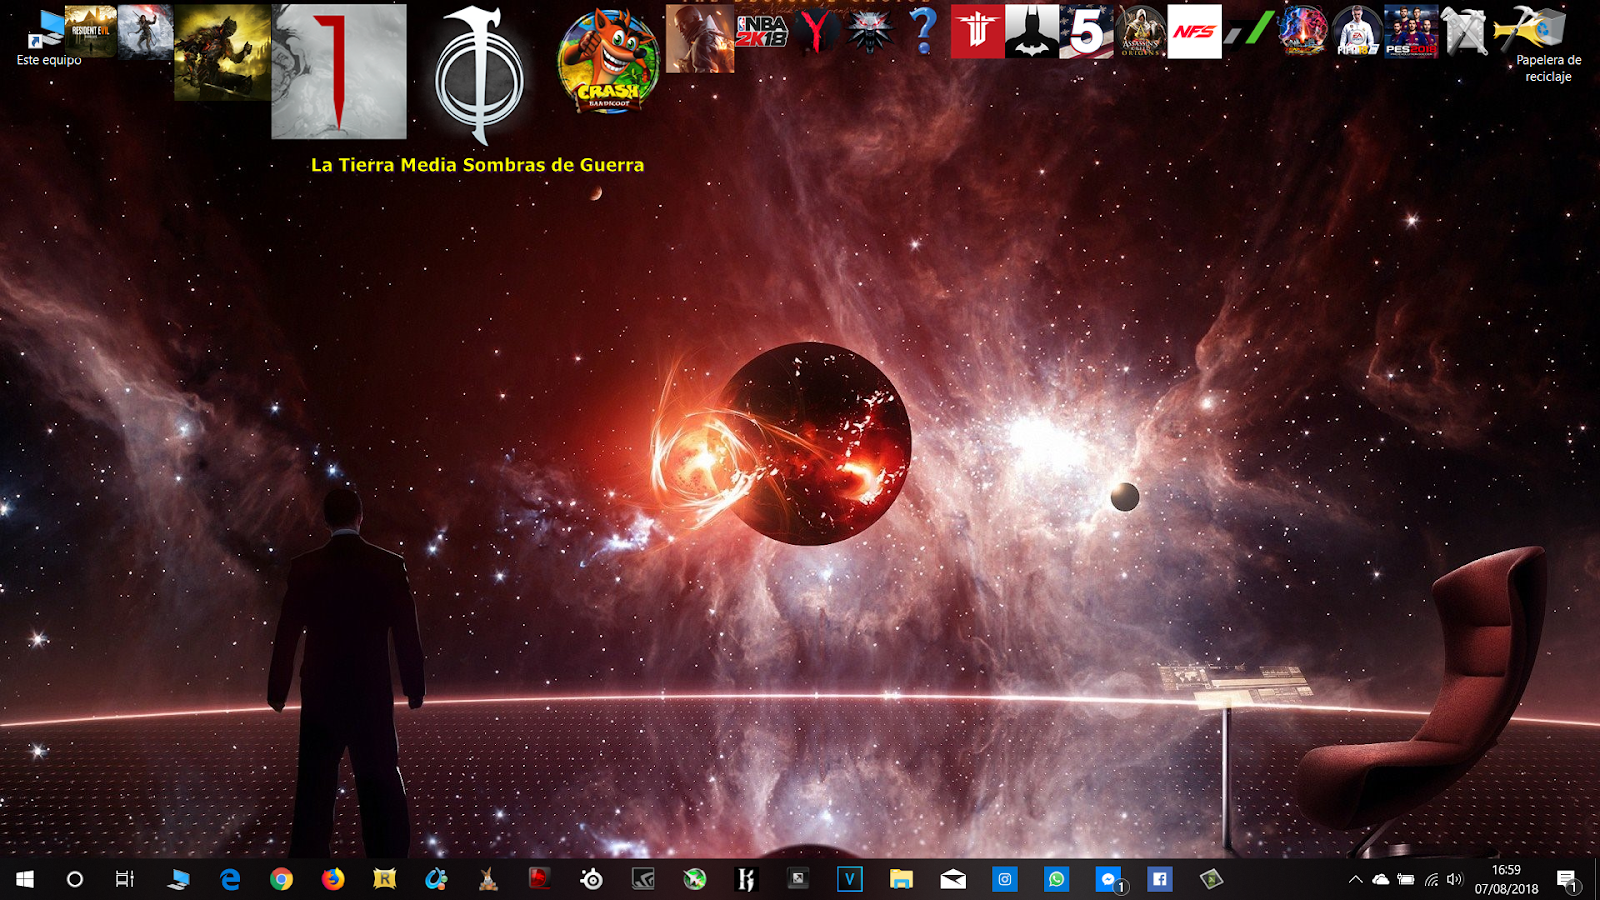Viewport: 1600px width, 900px height.
Task: Open WhatsApp from the taskbar
Action: pos(1057,879)
